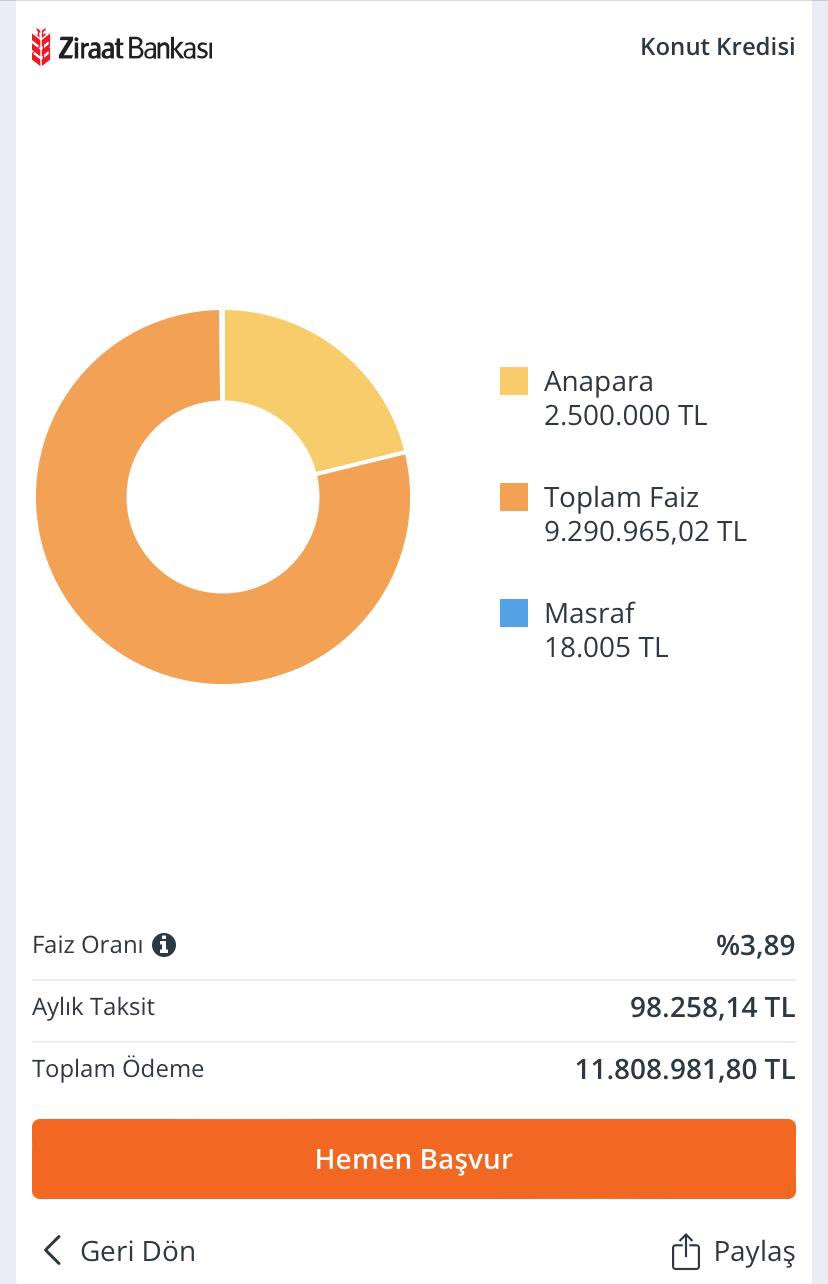Click the Aylık Taksit amount value
This screenshot has height=1284, width=828.
click(712, 1007)
